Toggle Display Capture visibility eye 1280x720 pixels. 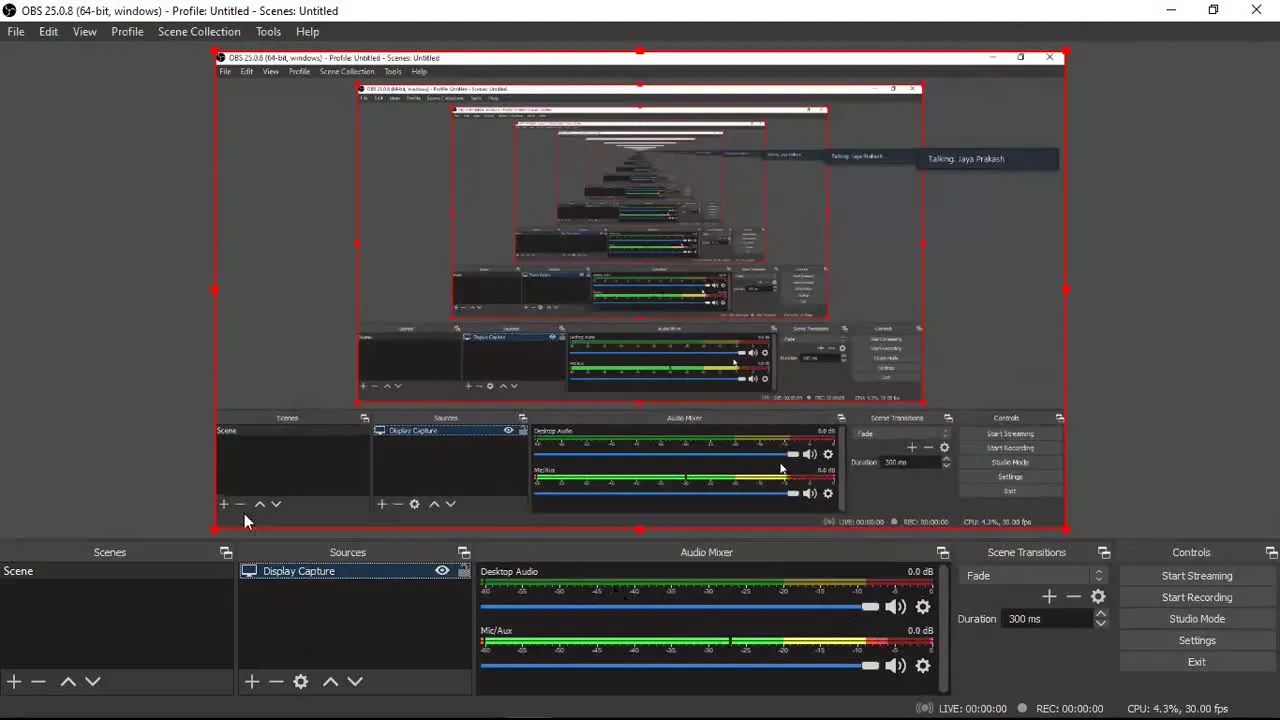point(442,571)
